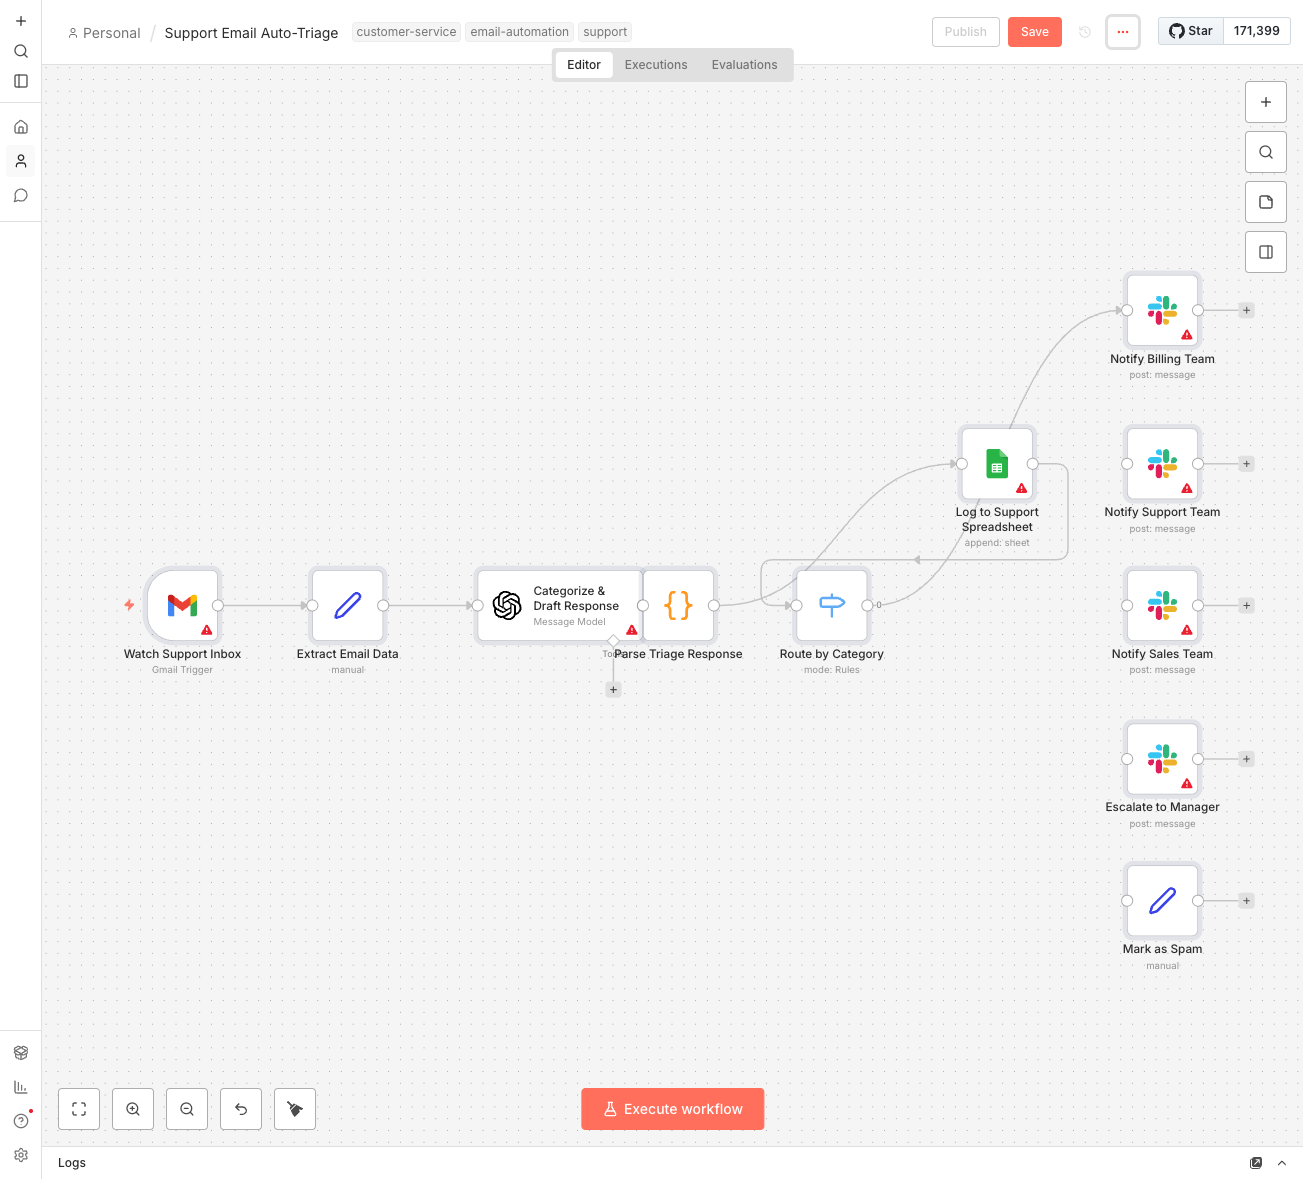Switch to the Evaluations tab
This screenshot has height=1179, width=1303.
(x=744, y=64)
